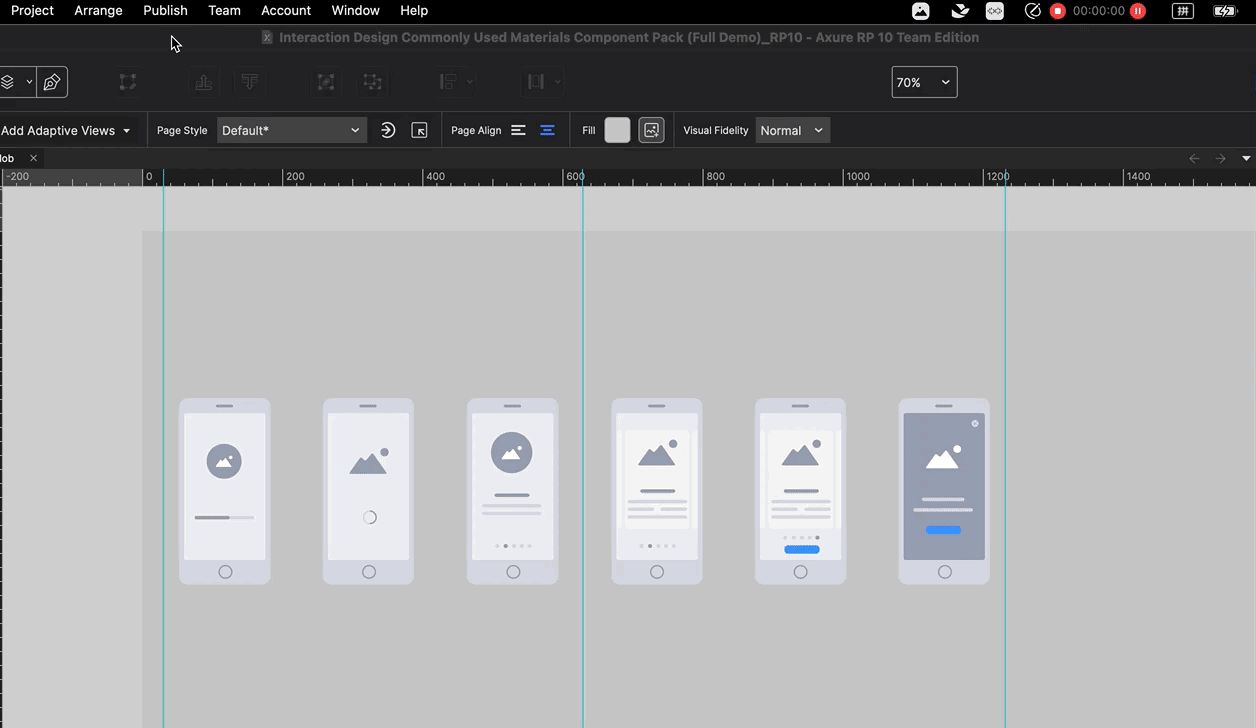This screenshot has height=728, width=1256.
Task: Click the battery charging status icon
Action: (1225, 11)
